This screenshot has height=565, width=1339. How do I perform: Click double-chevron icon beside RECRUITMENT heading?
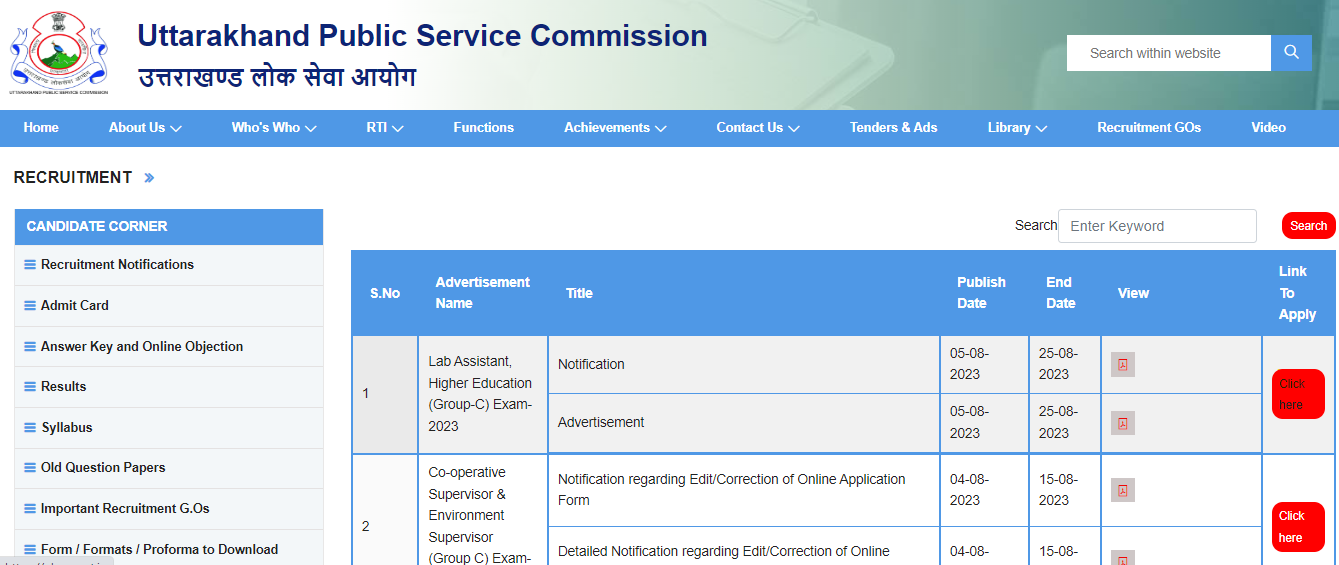coord(149,178)
